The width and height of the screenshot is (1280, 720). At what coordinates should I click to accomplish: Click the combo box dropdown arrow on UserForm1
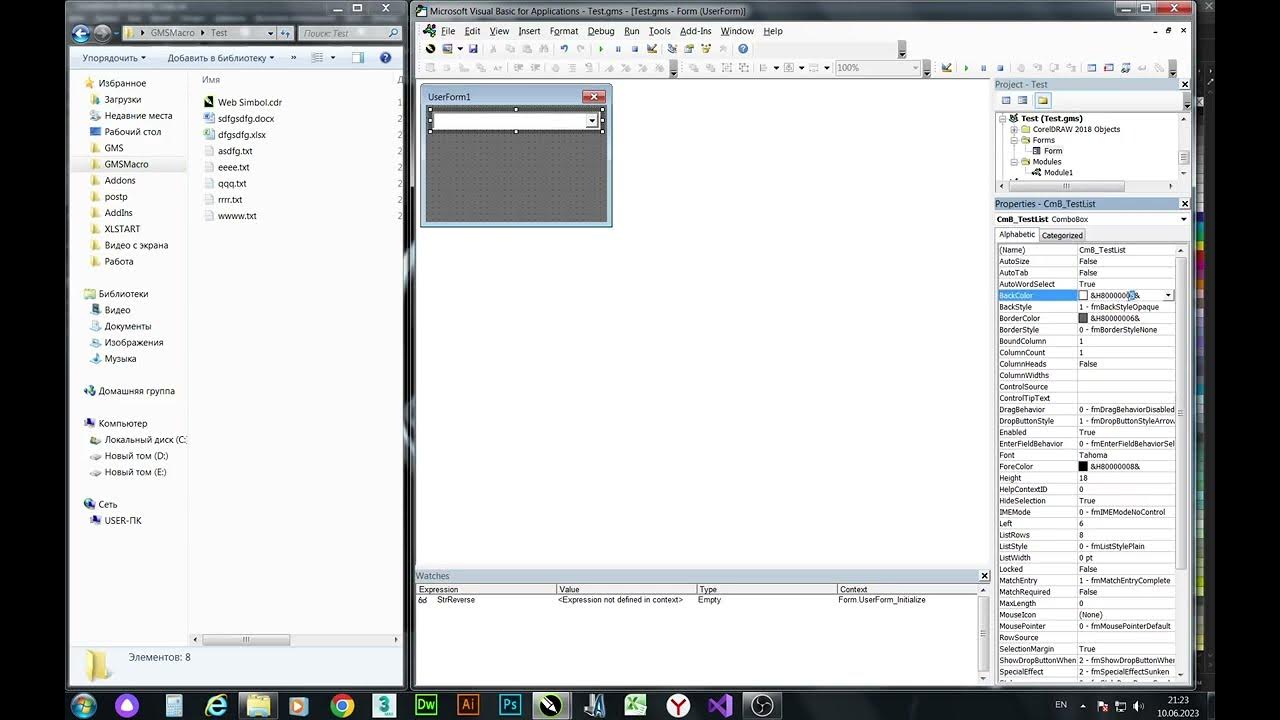tap(592, 121)
